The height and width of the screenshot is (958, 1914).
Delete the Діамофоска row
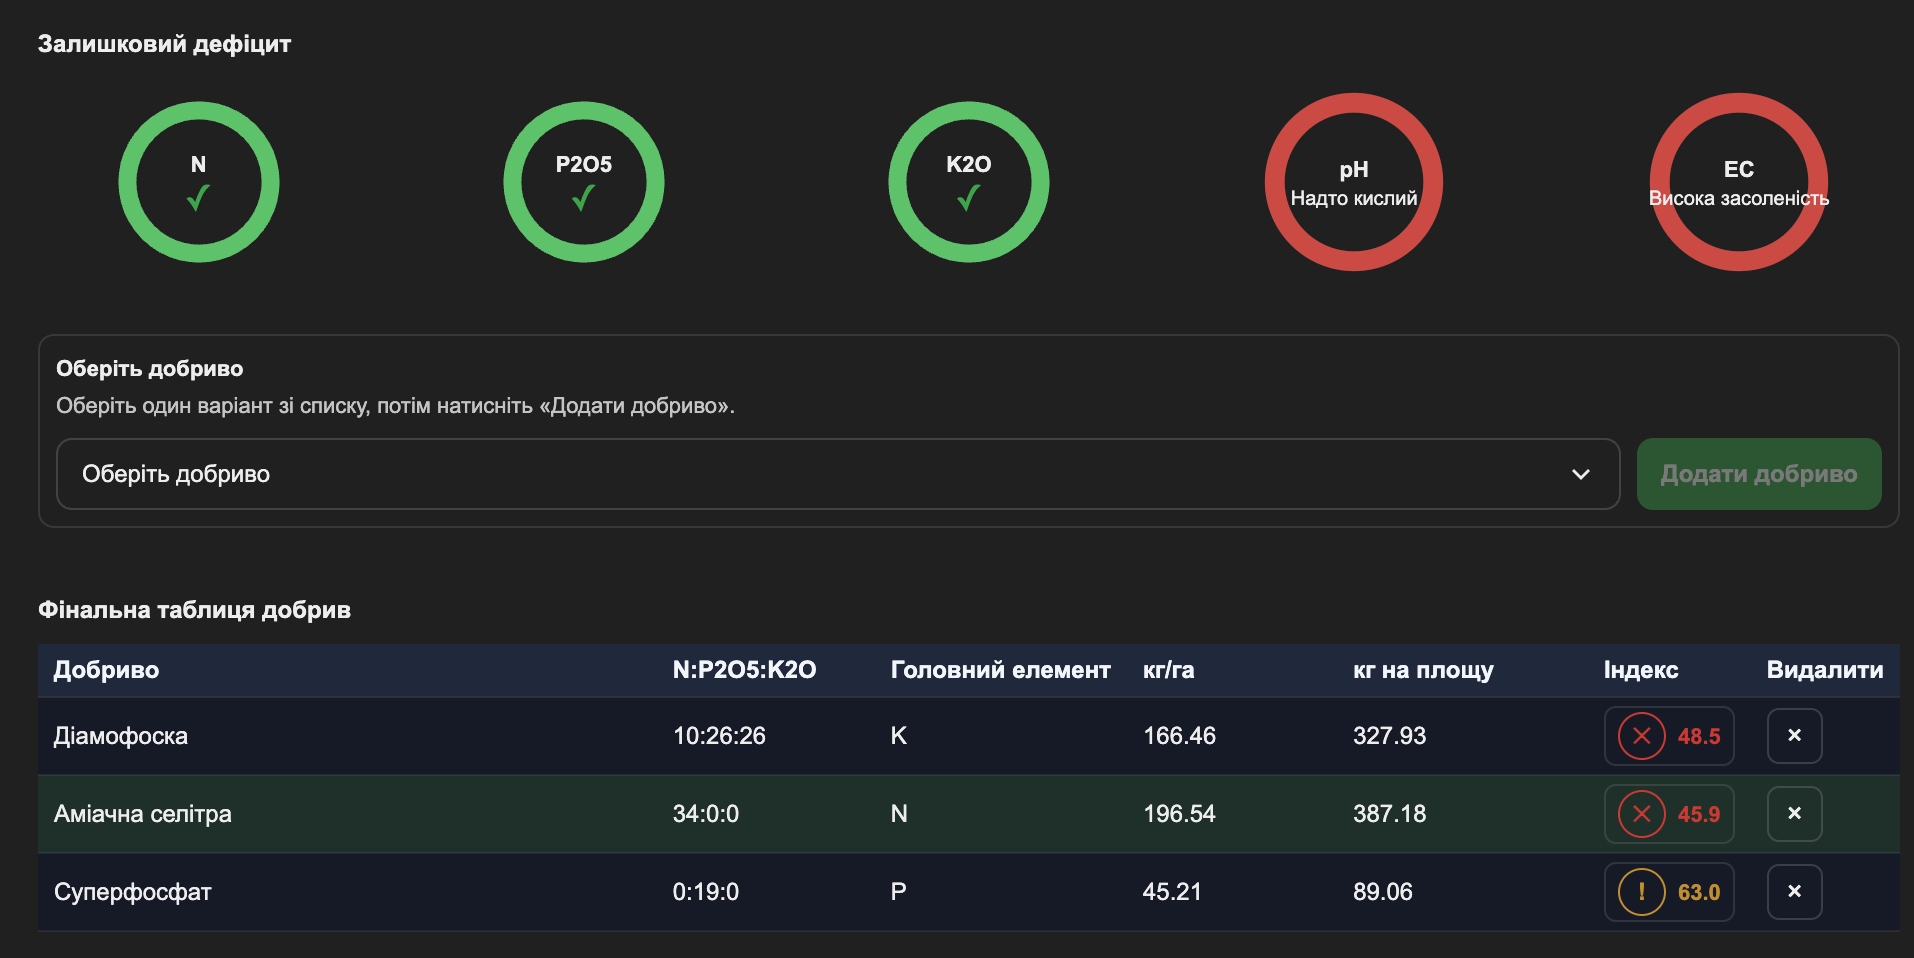(1794, 736)
